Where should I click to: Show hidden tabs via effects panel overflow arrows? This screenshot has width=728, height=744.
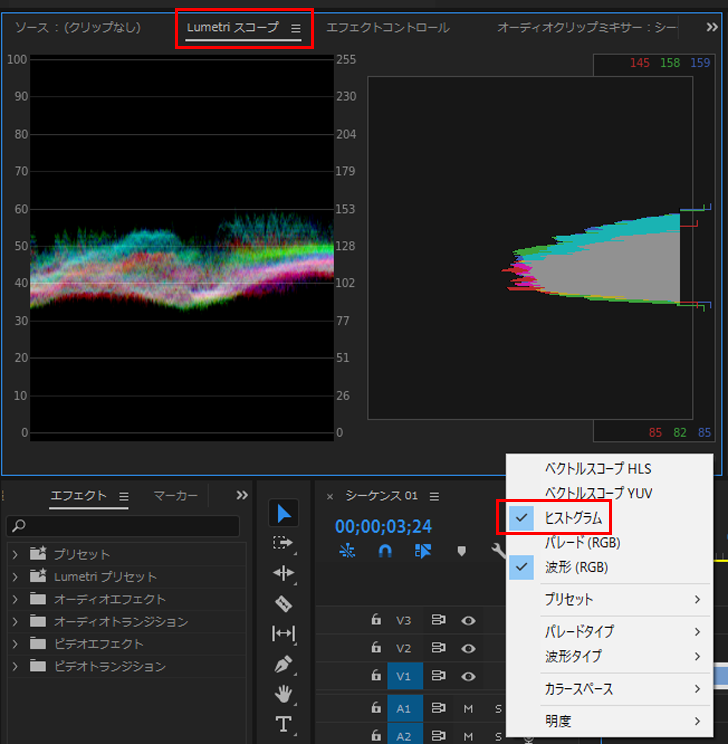pos(242,495)
